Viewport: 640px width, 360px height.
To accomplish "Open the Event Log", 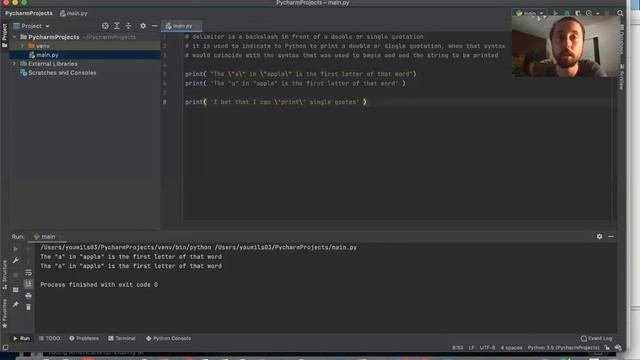I will click(x=596, y=338).
